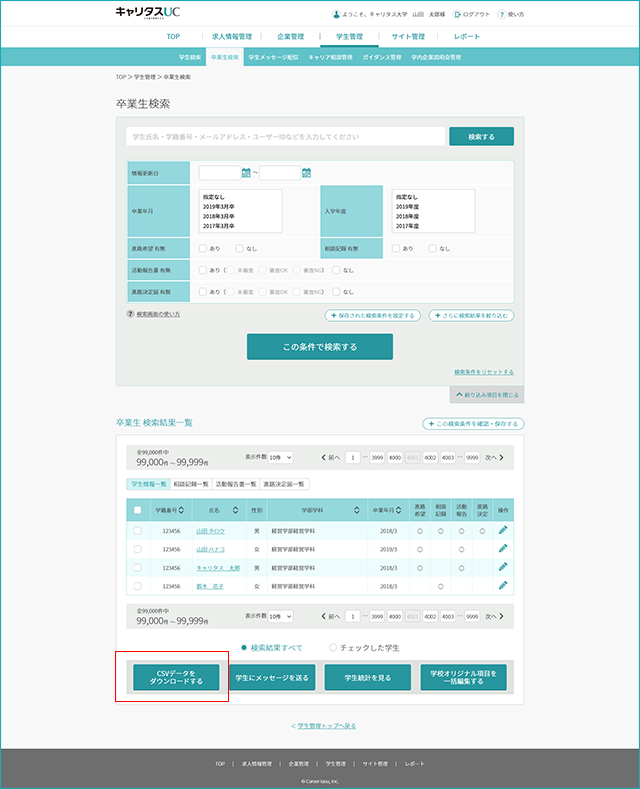Open the start-date calendar picker icon

(x=246, y=173)
